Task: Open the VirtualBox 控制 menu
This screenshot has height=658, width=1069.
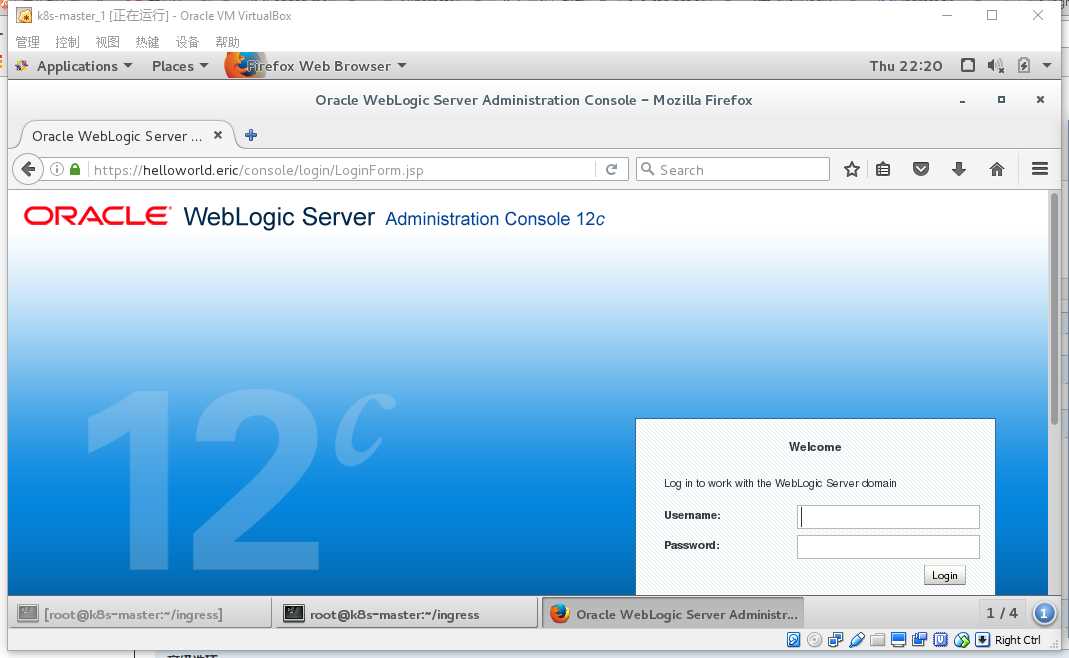Action: (67, 42)
